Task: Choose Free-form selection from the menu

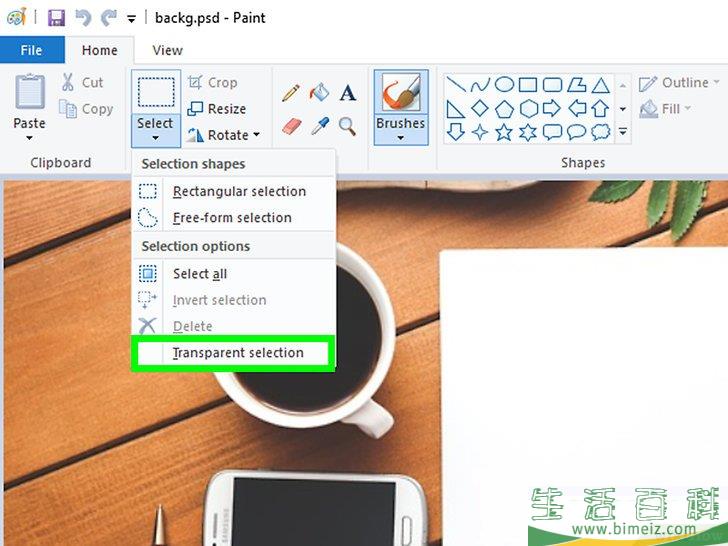Action: (x=234, y=217)
